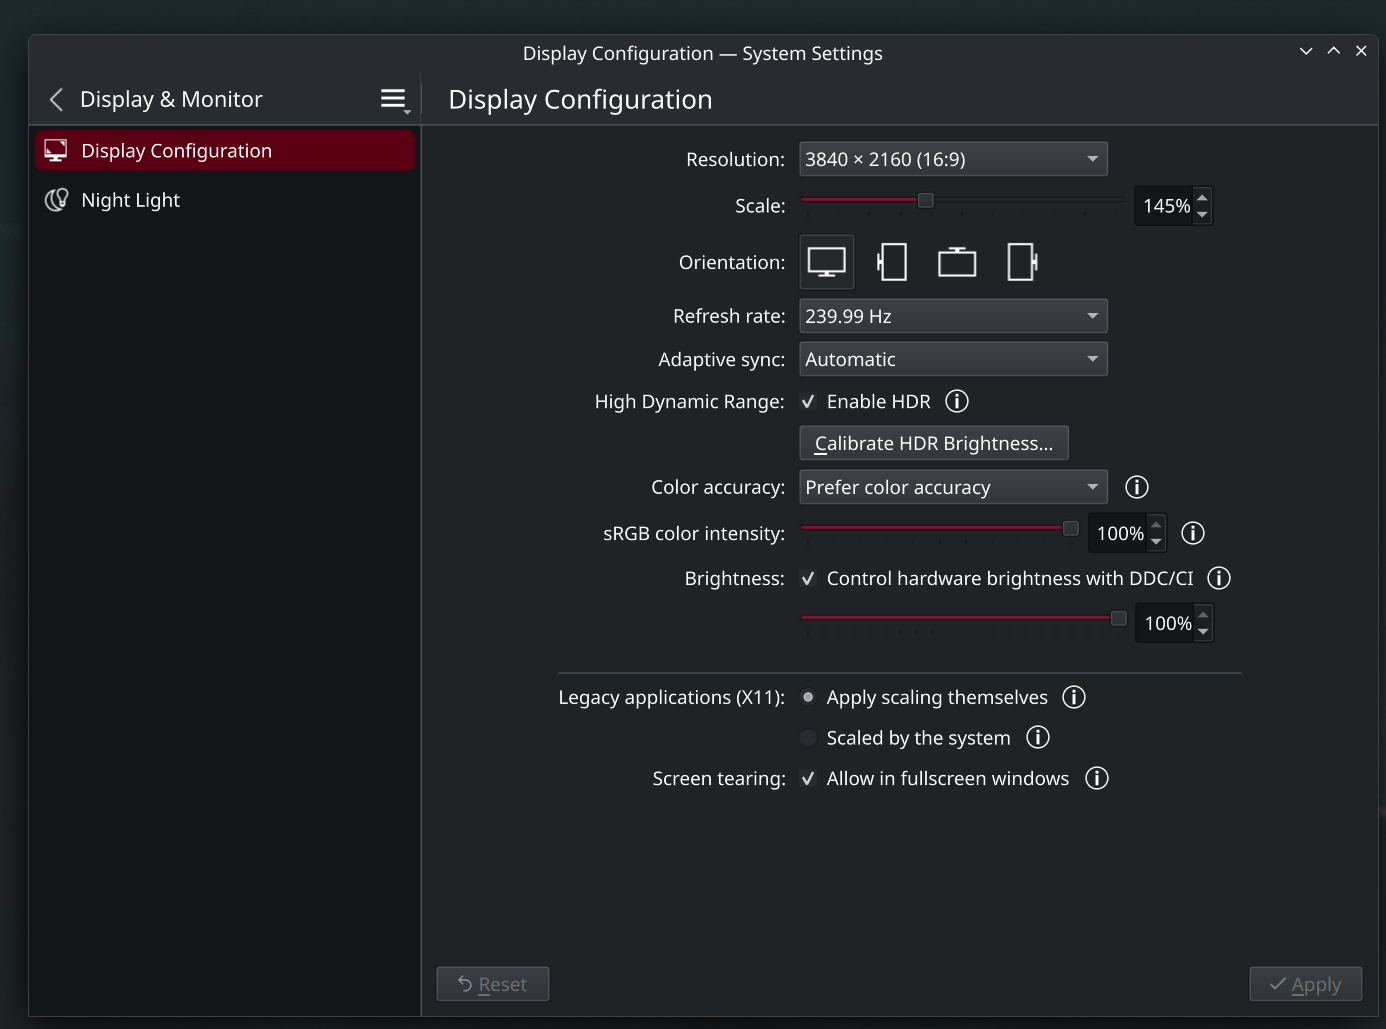Toggle Control hardware brightness with DDC/CI
1386x1029 pixels.
(808, 578)
